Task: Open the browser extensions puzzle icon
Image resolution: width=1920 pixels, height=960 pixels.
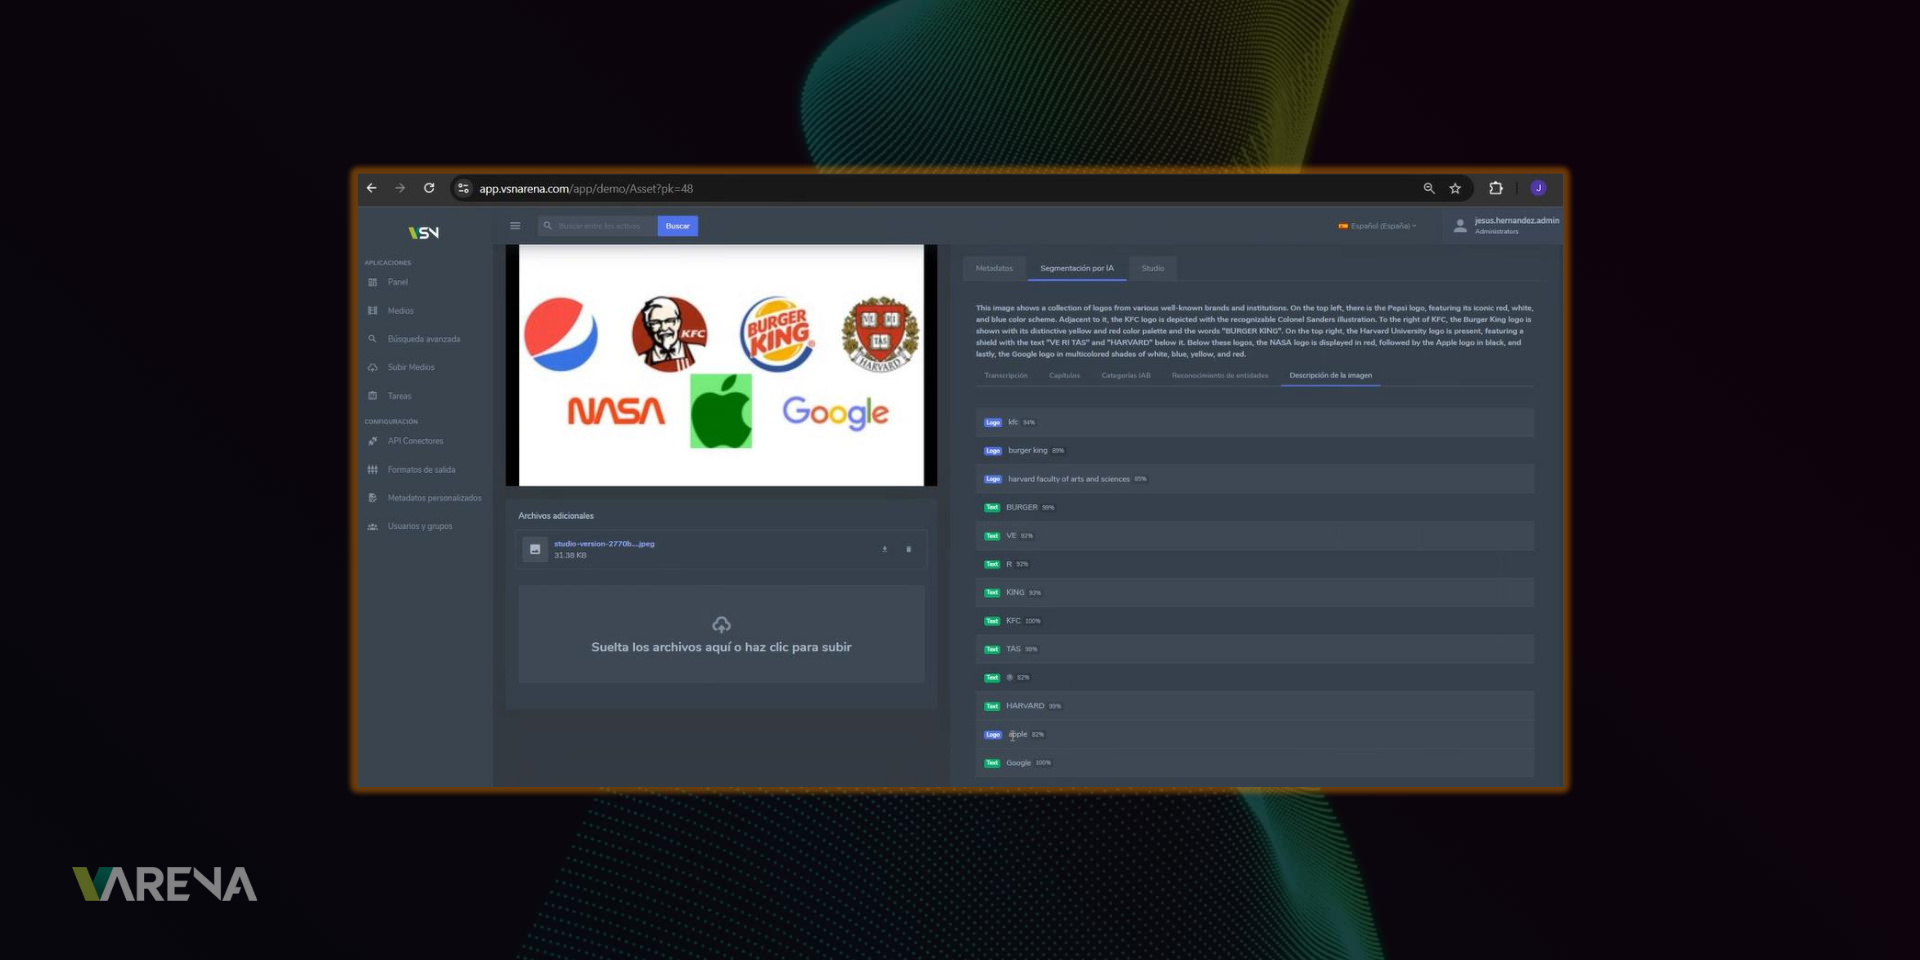Action: (x=1496, y=188)
